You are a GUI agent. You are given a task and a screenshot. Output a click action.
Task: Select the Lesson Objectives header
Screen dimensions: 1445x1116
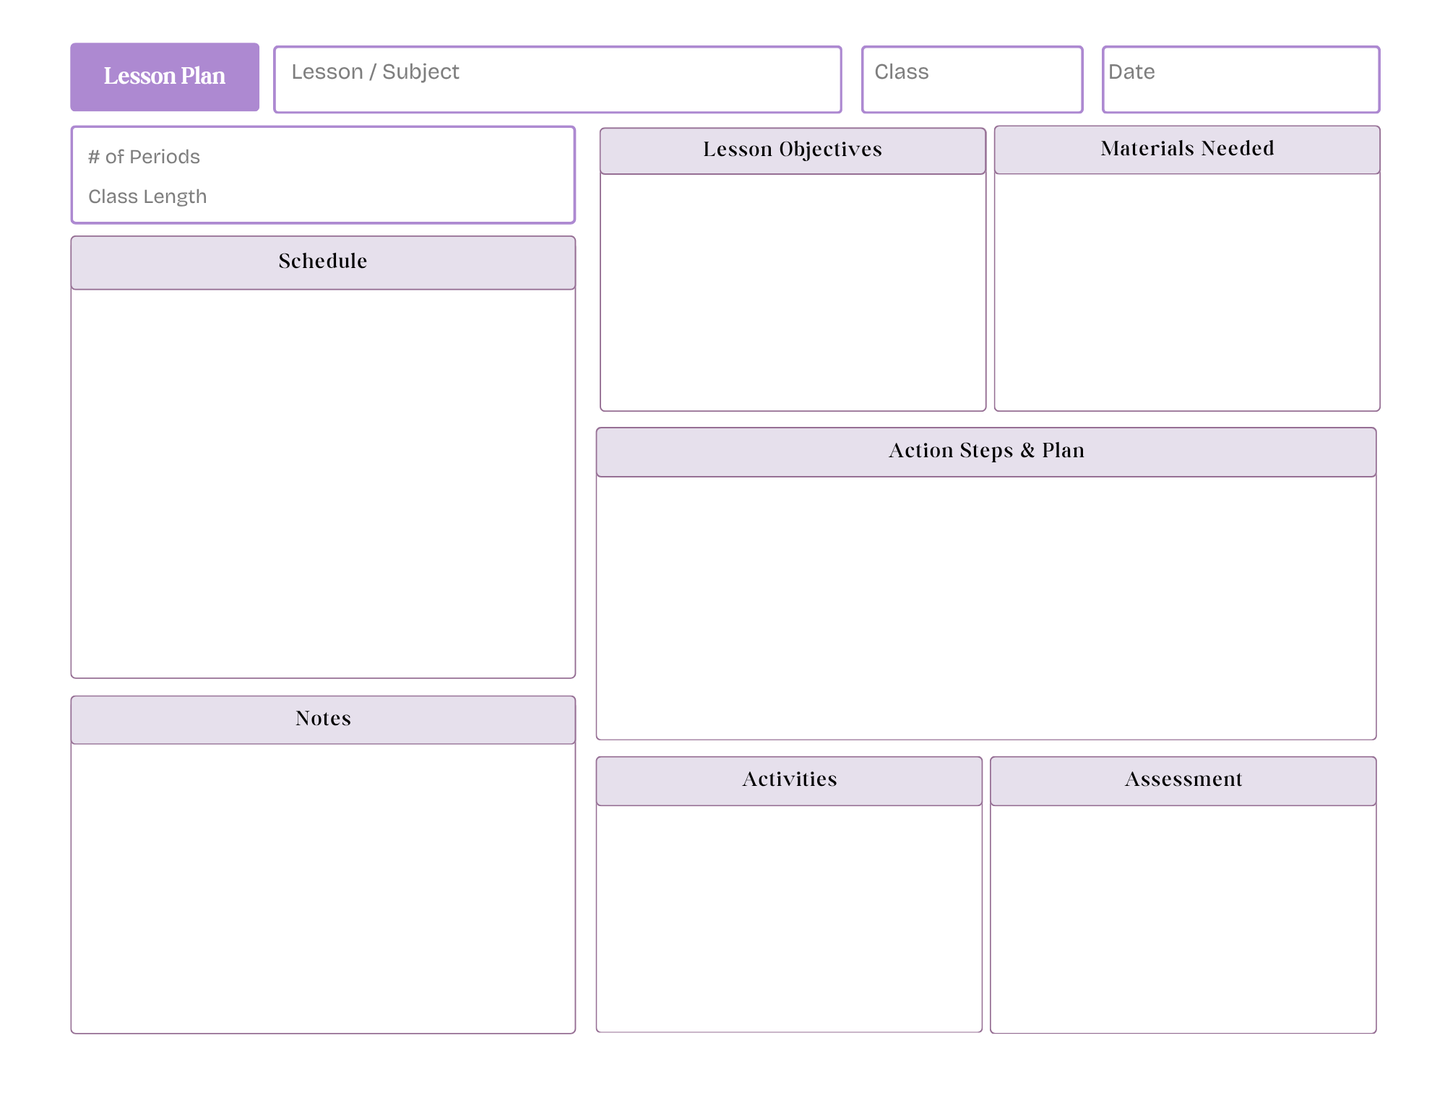point(793,151)
